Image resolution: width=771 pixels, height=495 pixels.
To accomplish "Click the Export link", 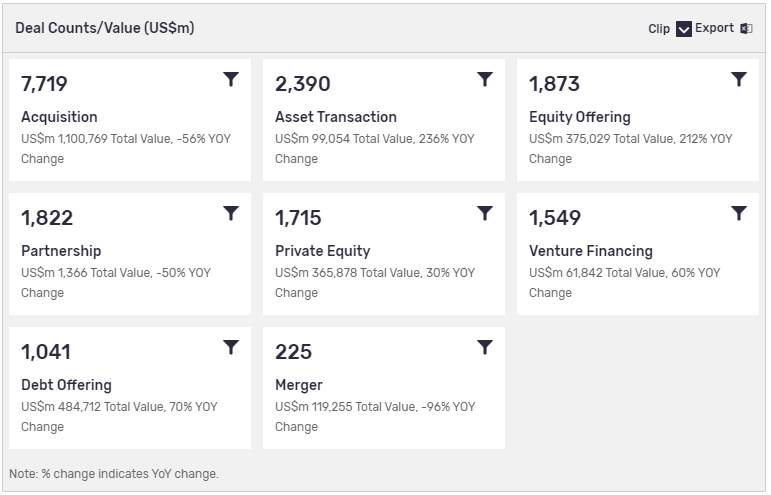I will pyautogui.click(x=714, y=28).
